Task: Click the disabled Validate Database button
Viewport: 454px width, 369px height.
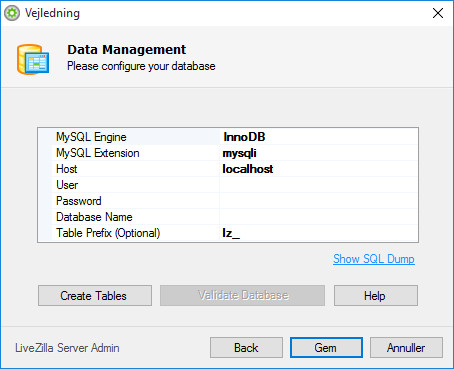Action: click(242, 295)
